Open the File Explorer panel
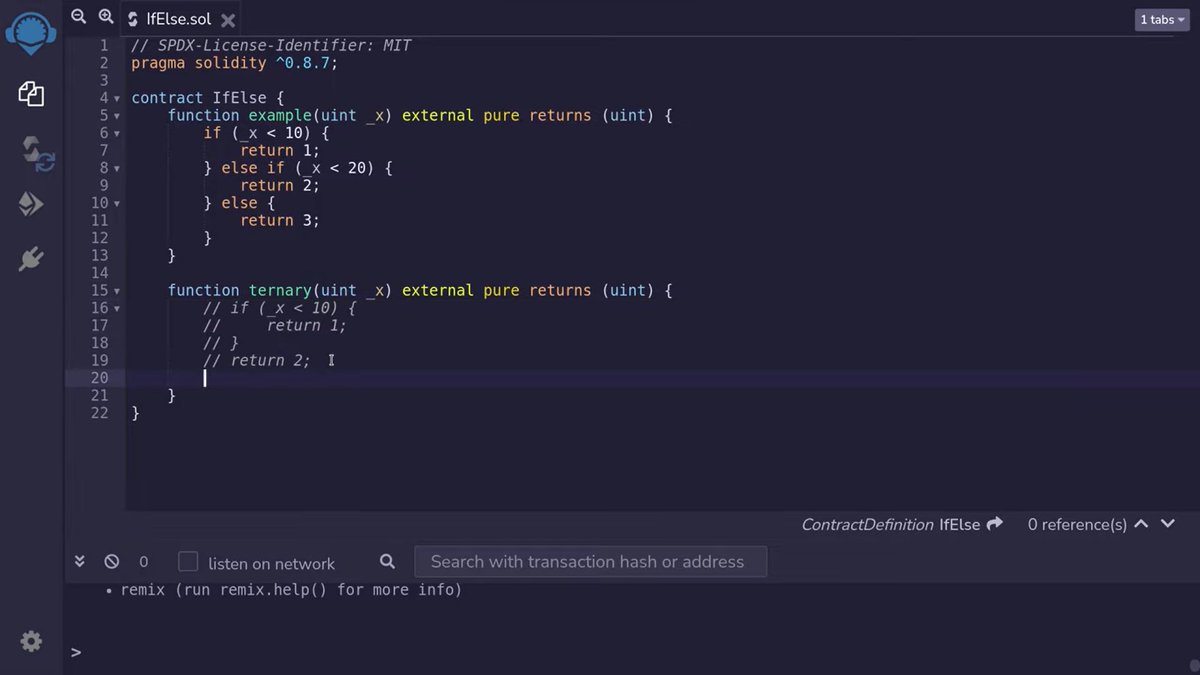This screenshot has height=675, width=1200. pos(30,94)
